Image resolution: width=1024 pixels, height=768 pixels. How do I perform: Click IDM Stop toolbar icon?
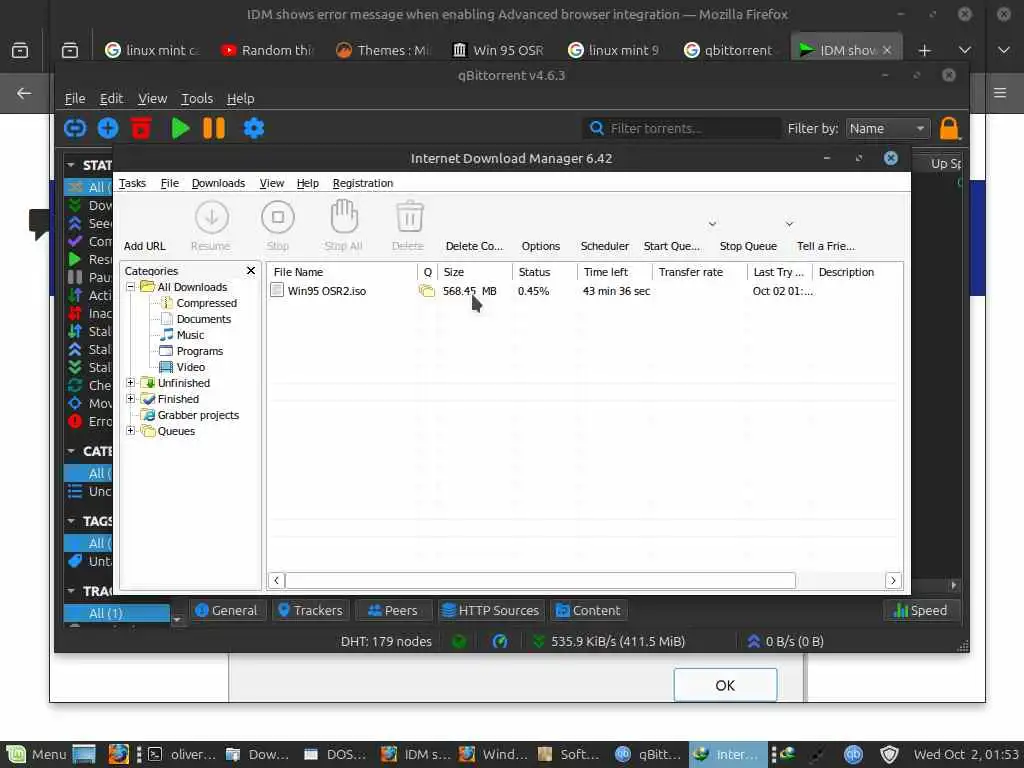coord(278,217)
